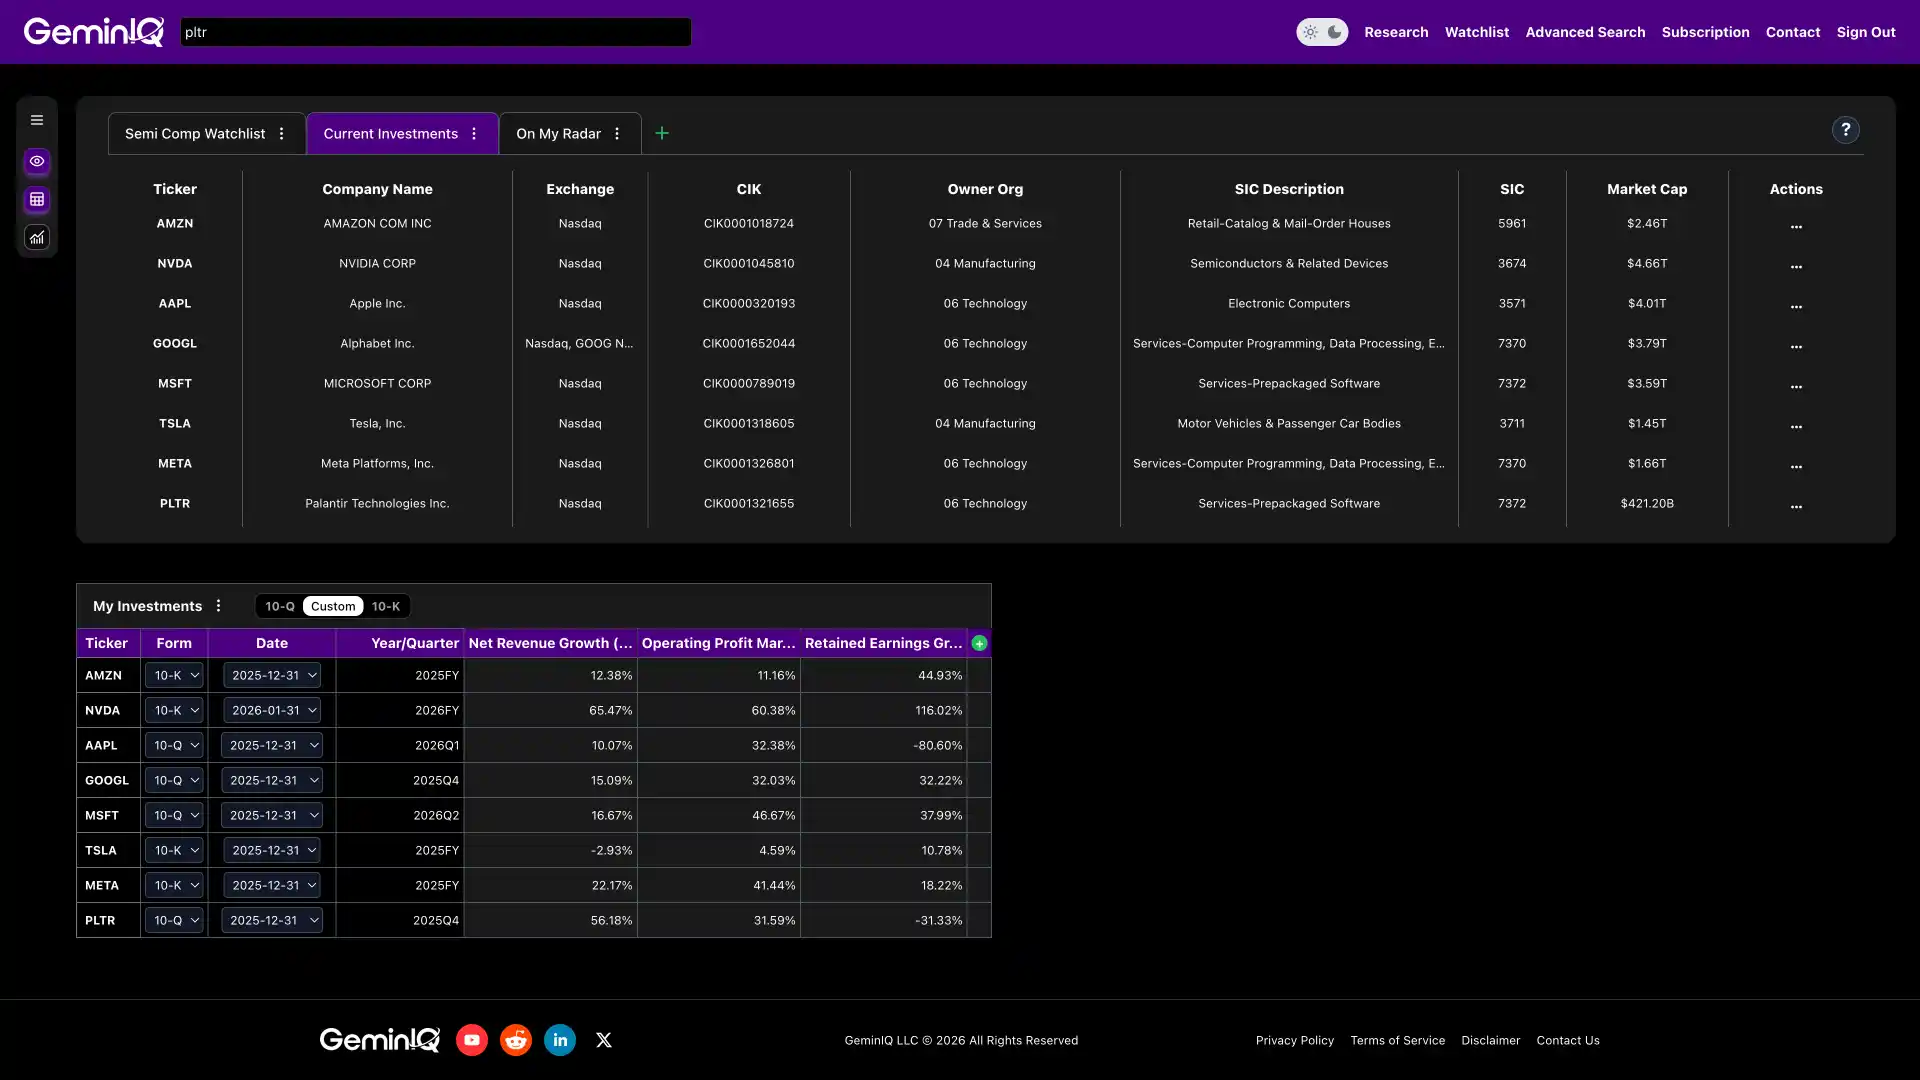This screenshot has width=1920, height=1080.
Task: View the Privacy Policy link
Action: pyautogui.click(x=1294, y=1040)
